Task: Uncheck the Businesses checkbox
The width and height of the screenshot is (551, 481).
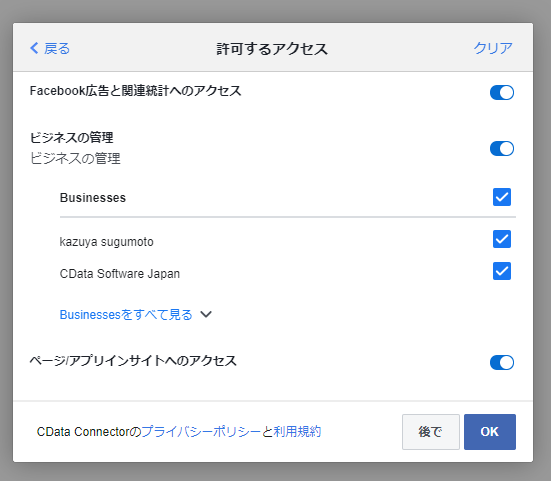Action: (x=502, y=197)
